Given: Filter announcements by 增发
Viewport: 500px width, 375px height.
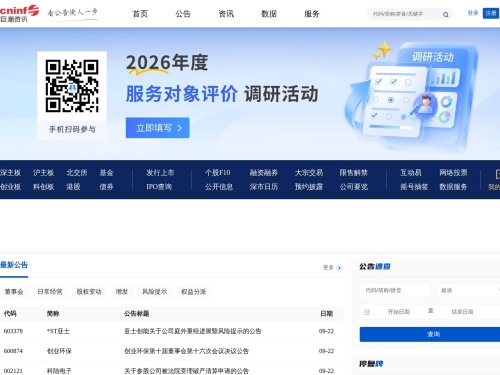Looking at the screenshot, I should coord(122,292).
